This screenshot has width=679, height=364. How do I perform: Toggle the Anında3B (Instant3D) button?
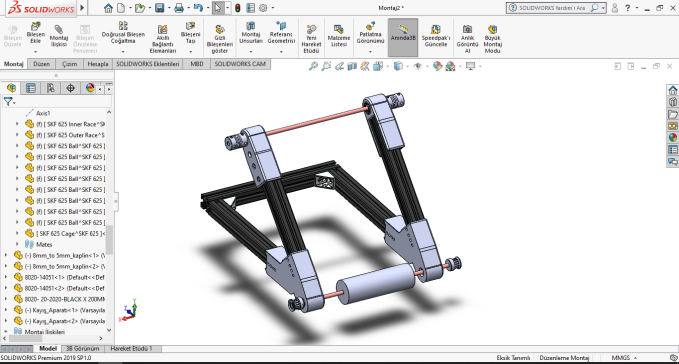click(403, 37)
